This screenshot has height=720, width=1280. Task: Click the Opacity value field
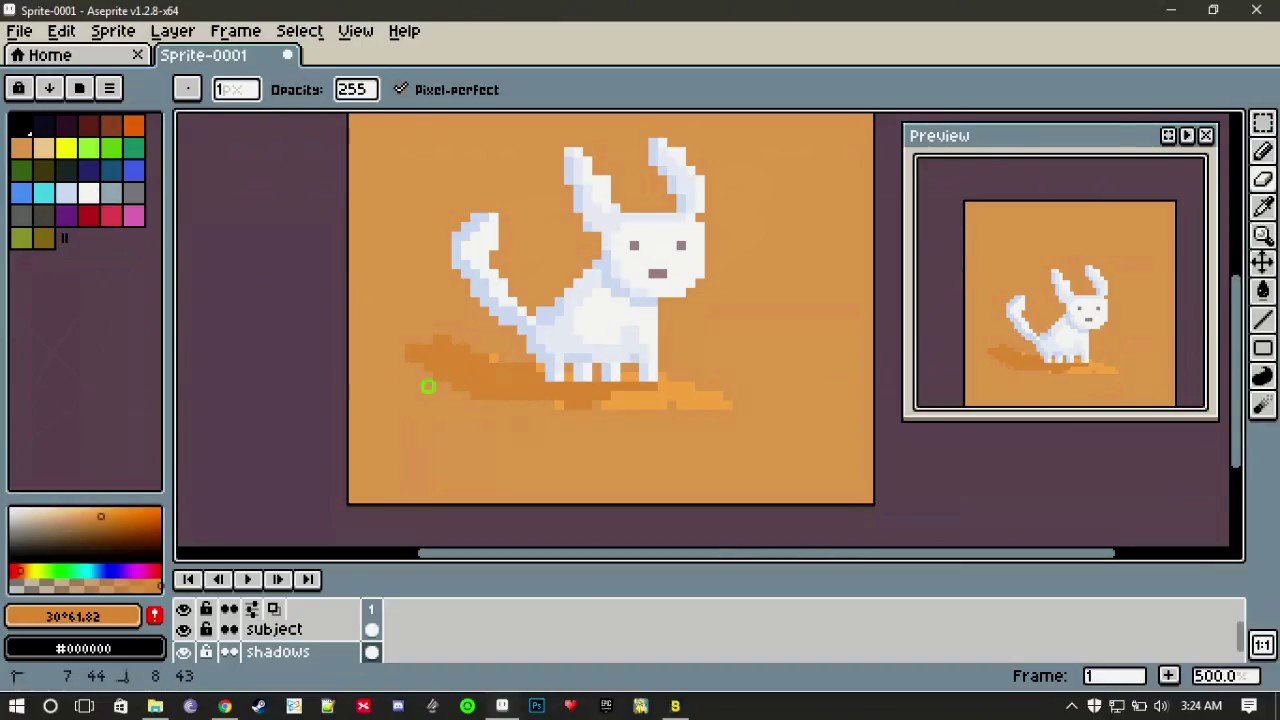tap(356, 89)
